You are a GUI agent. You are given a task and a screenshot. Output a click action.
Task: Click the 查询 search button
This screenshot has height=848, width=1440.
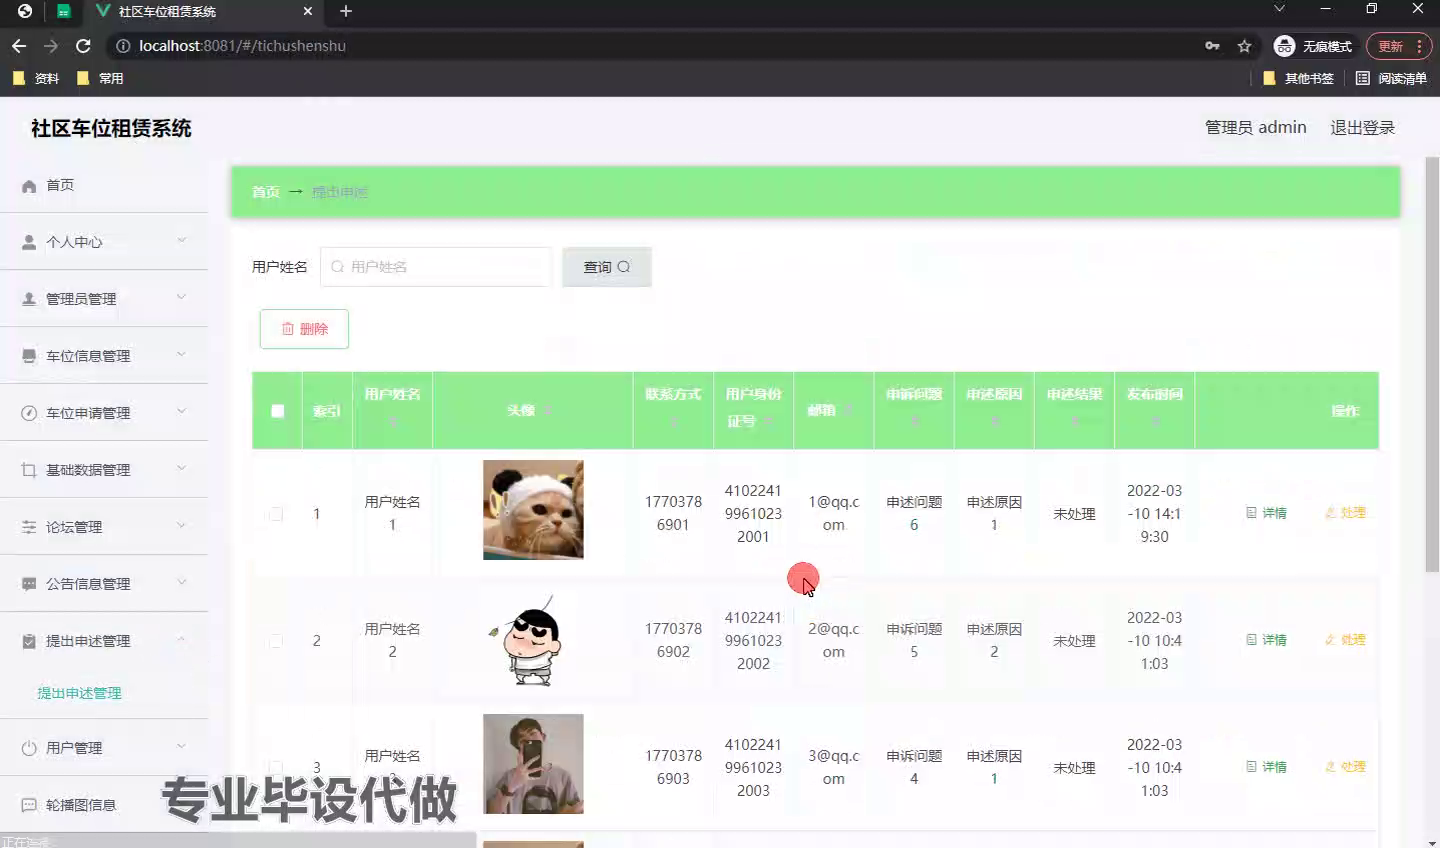tap(607, 267)
